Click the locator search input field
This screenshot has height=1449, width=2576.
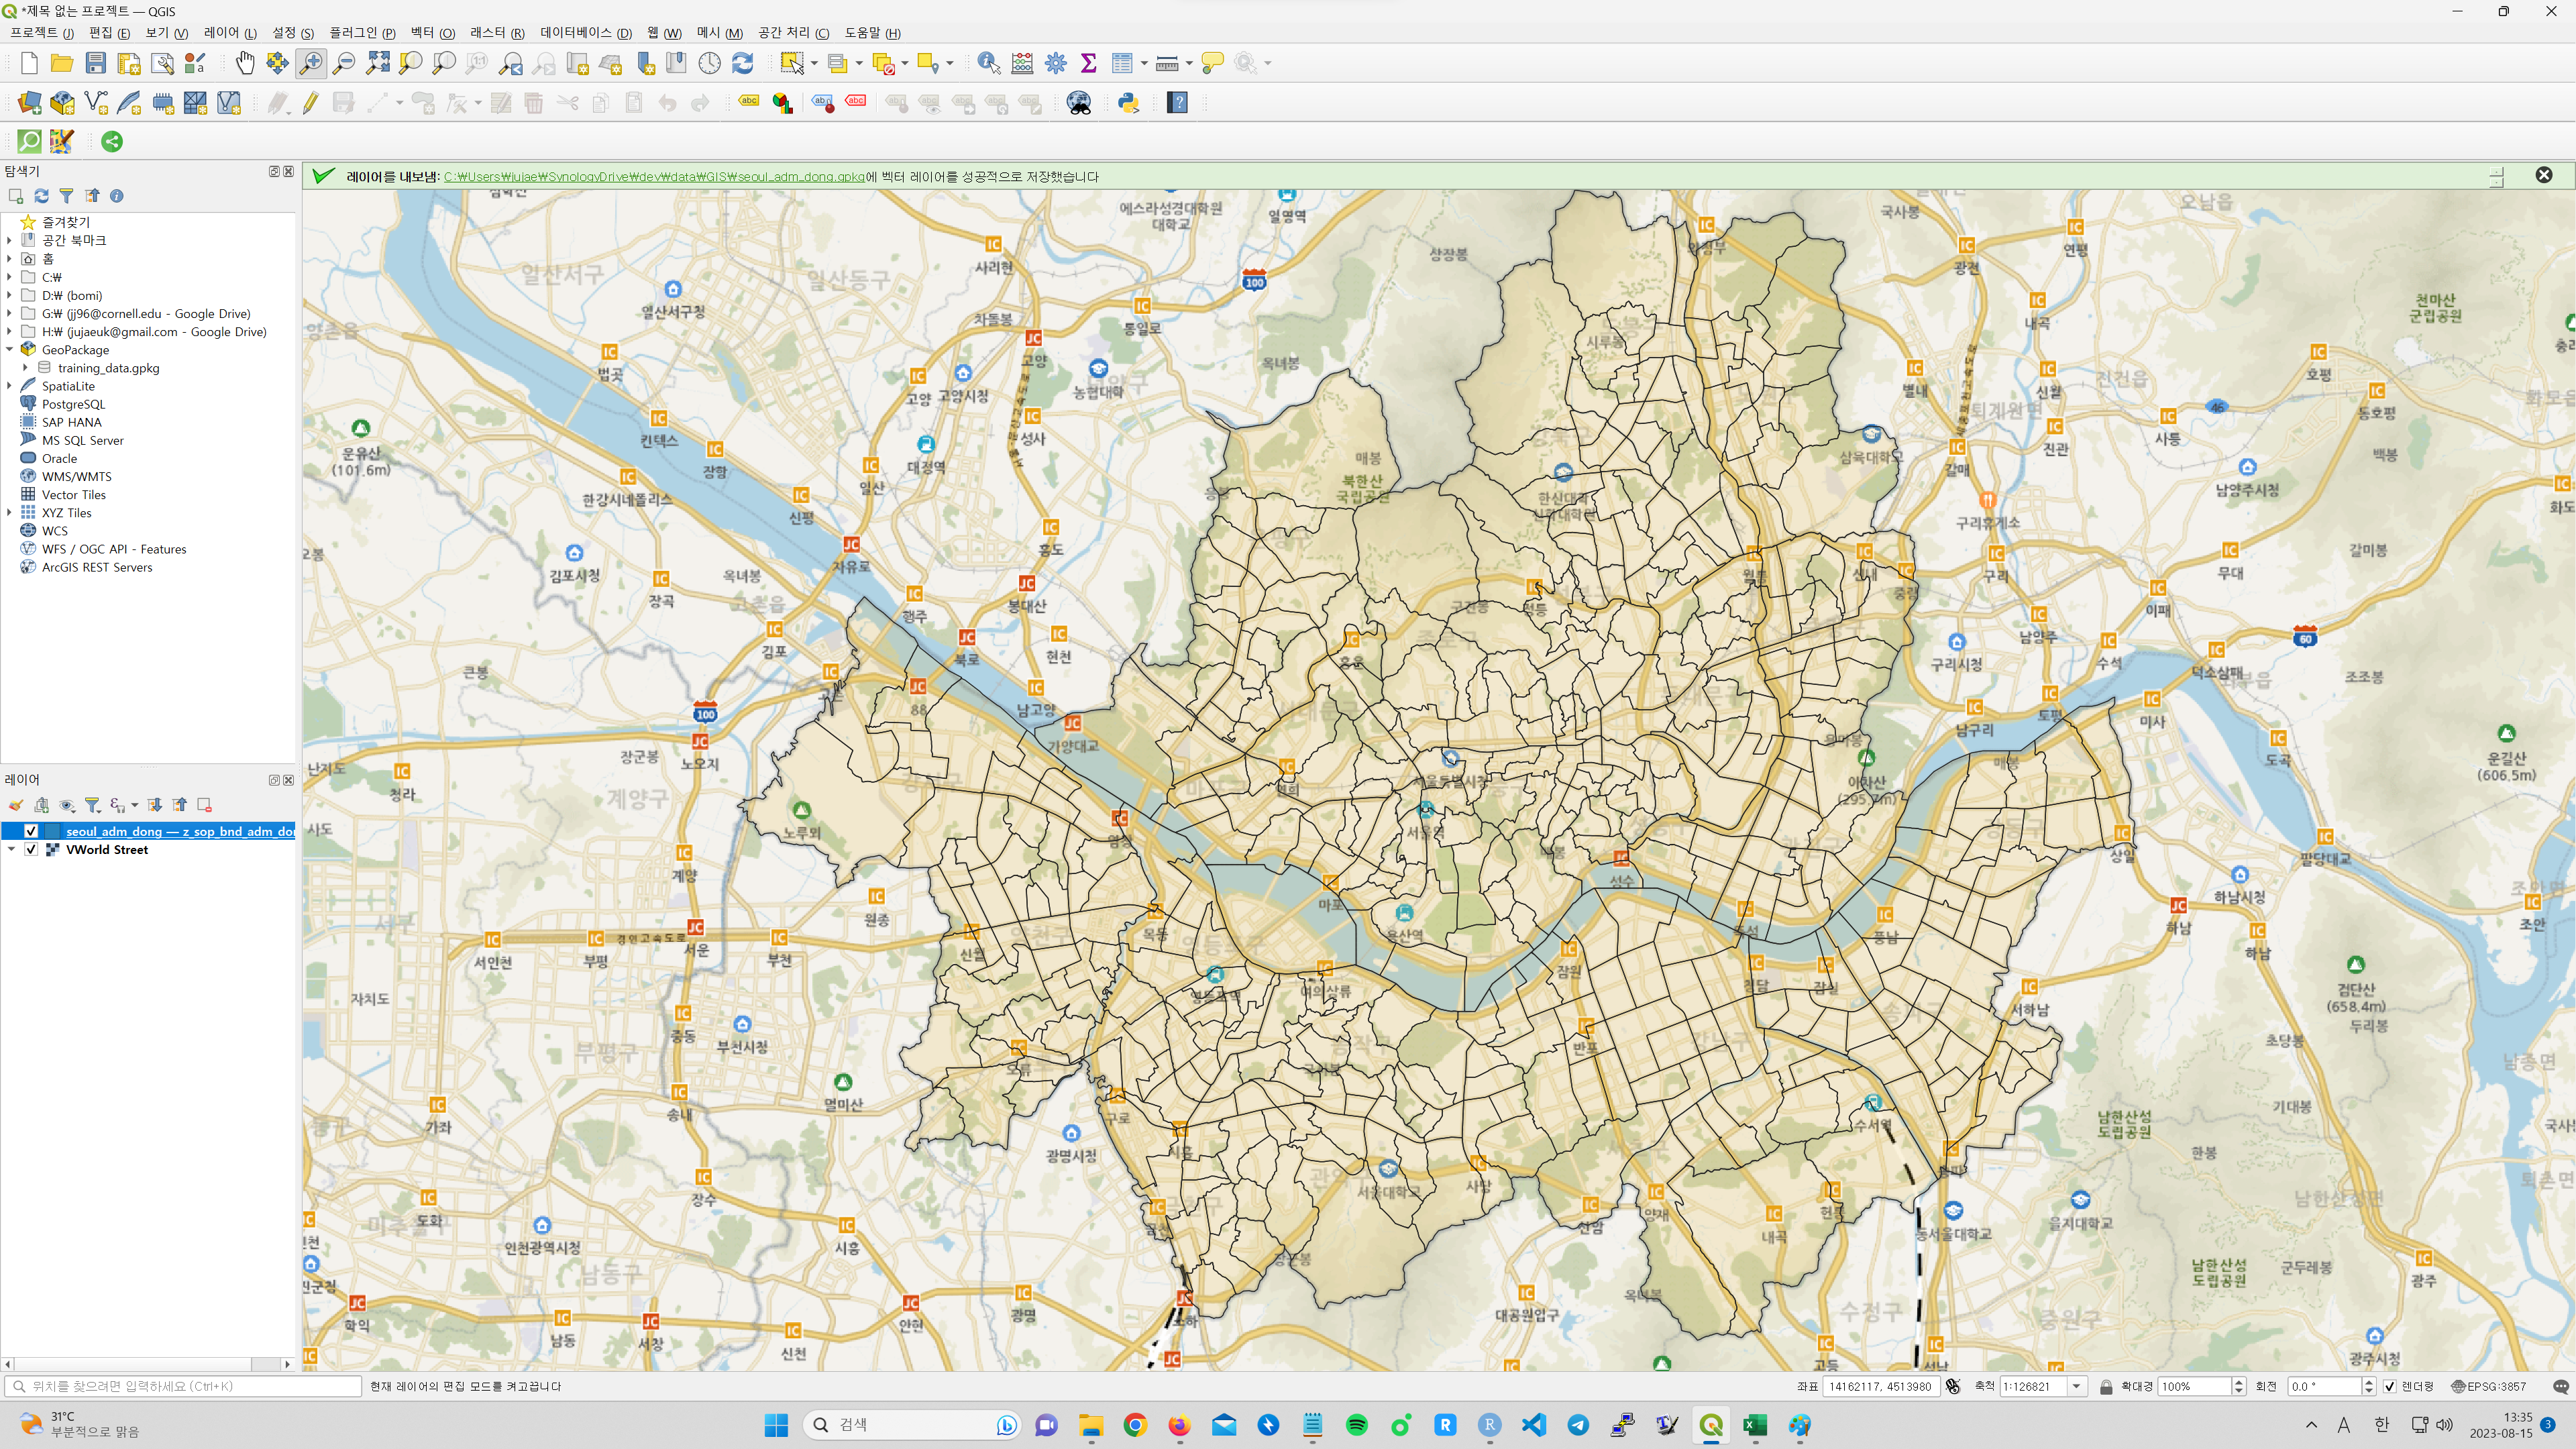[190, 1386]
